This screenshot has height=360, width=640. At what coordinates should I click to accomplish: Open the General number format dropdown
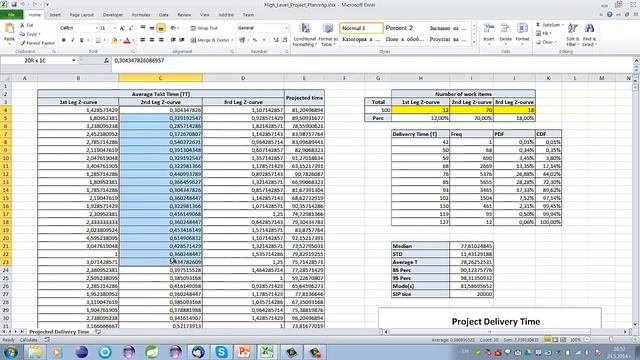click(x=286, y=28)
